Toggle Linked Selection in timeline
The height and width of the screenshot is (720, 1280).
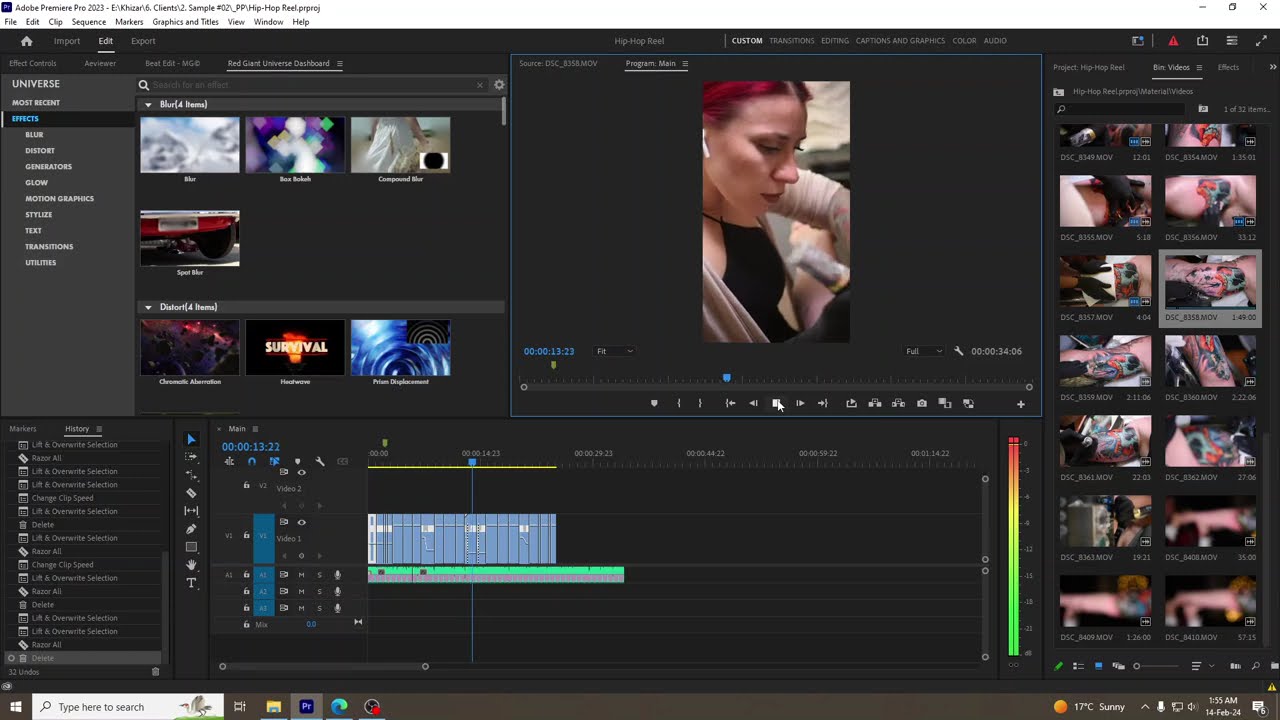click(x=274, y=461)
